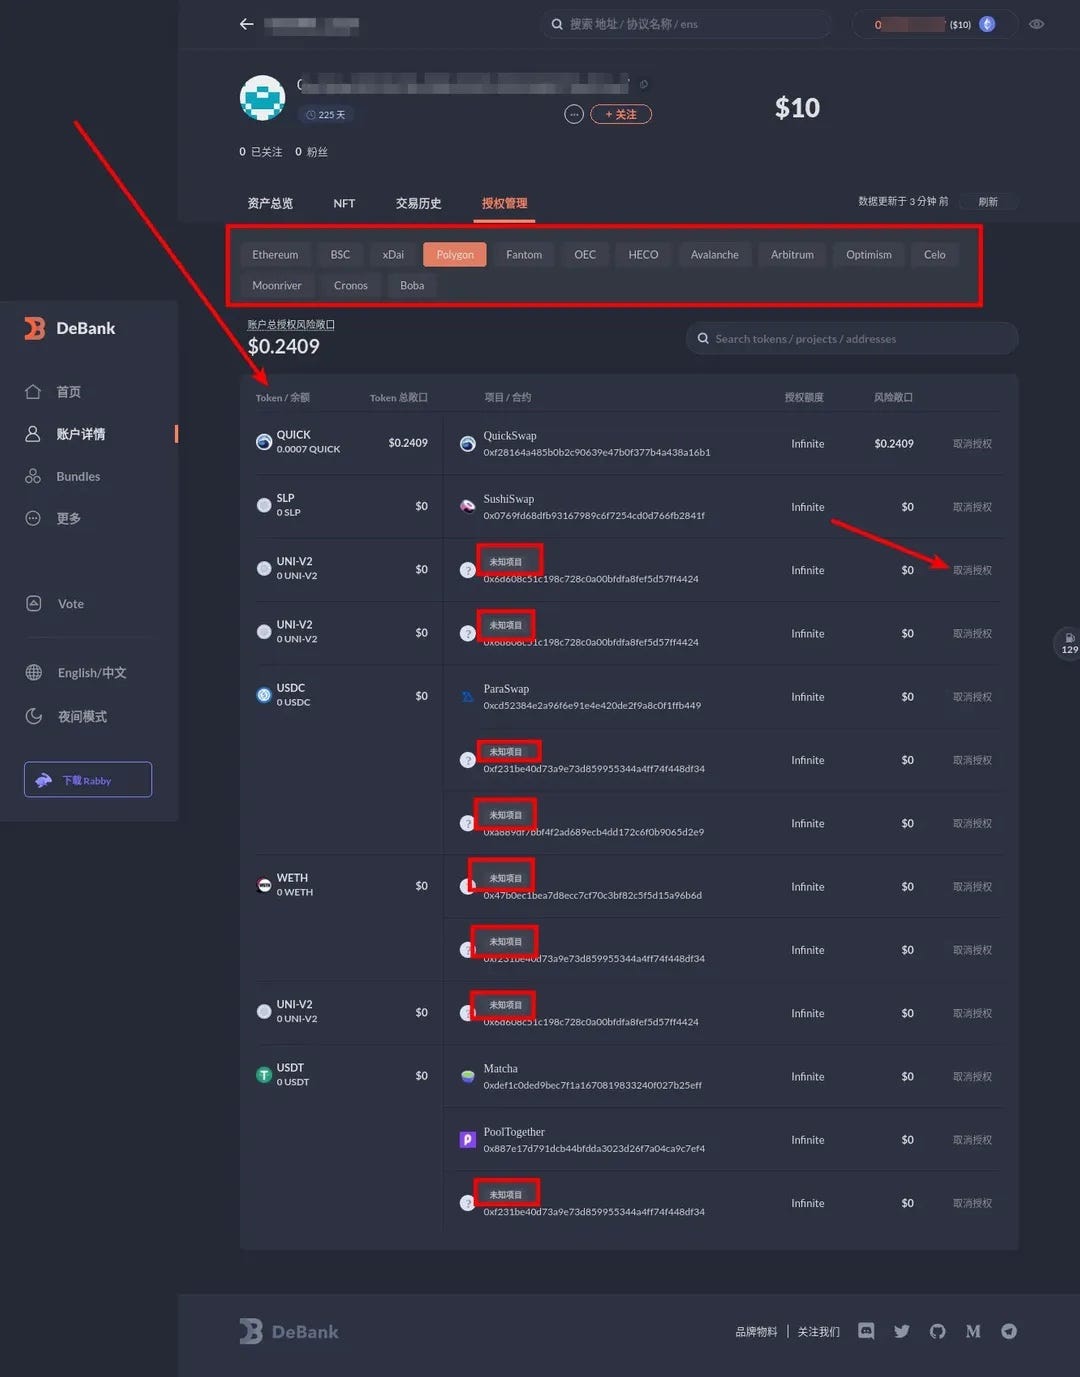The height and width of the screenshot is (1377, 1080).
Task: Revoke SushiSwap approval via 取消授权
Action: click(972, 507)
